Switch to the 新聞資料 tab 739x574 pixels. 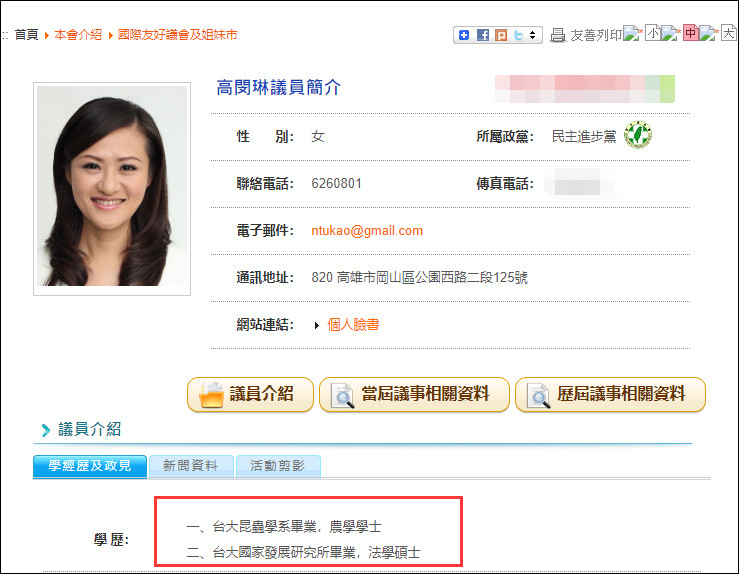[x=191, y=467]
